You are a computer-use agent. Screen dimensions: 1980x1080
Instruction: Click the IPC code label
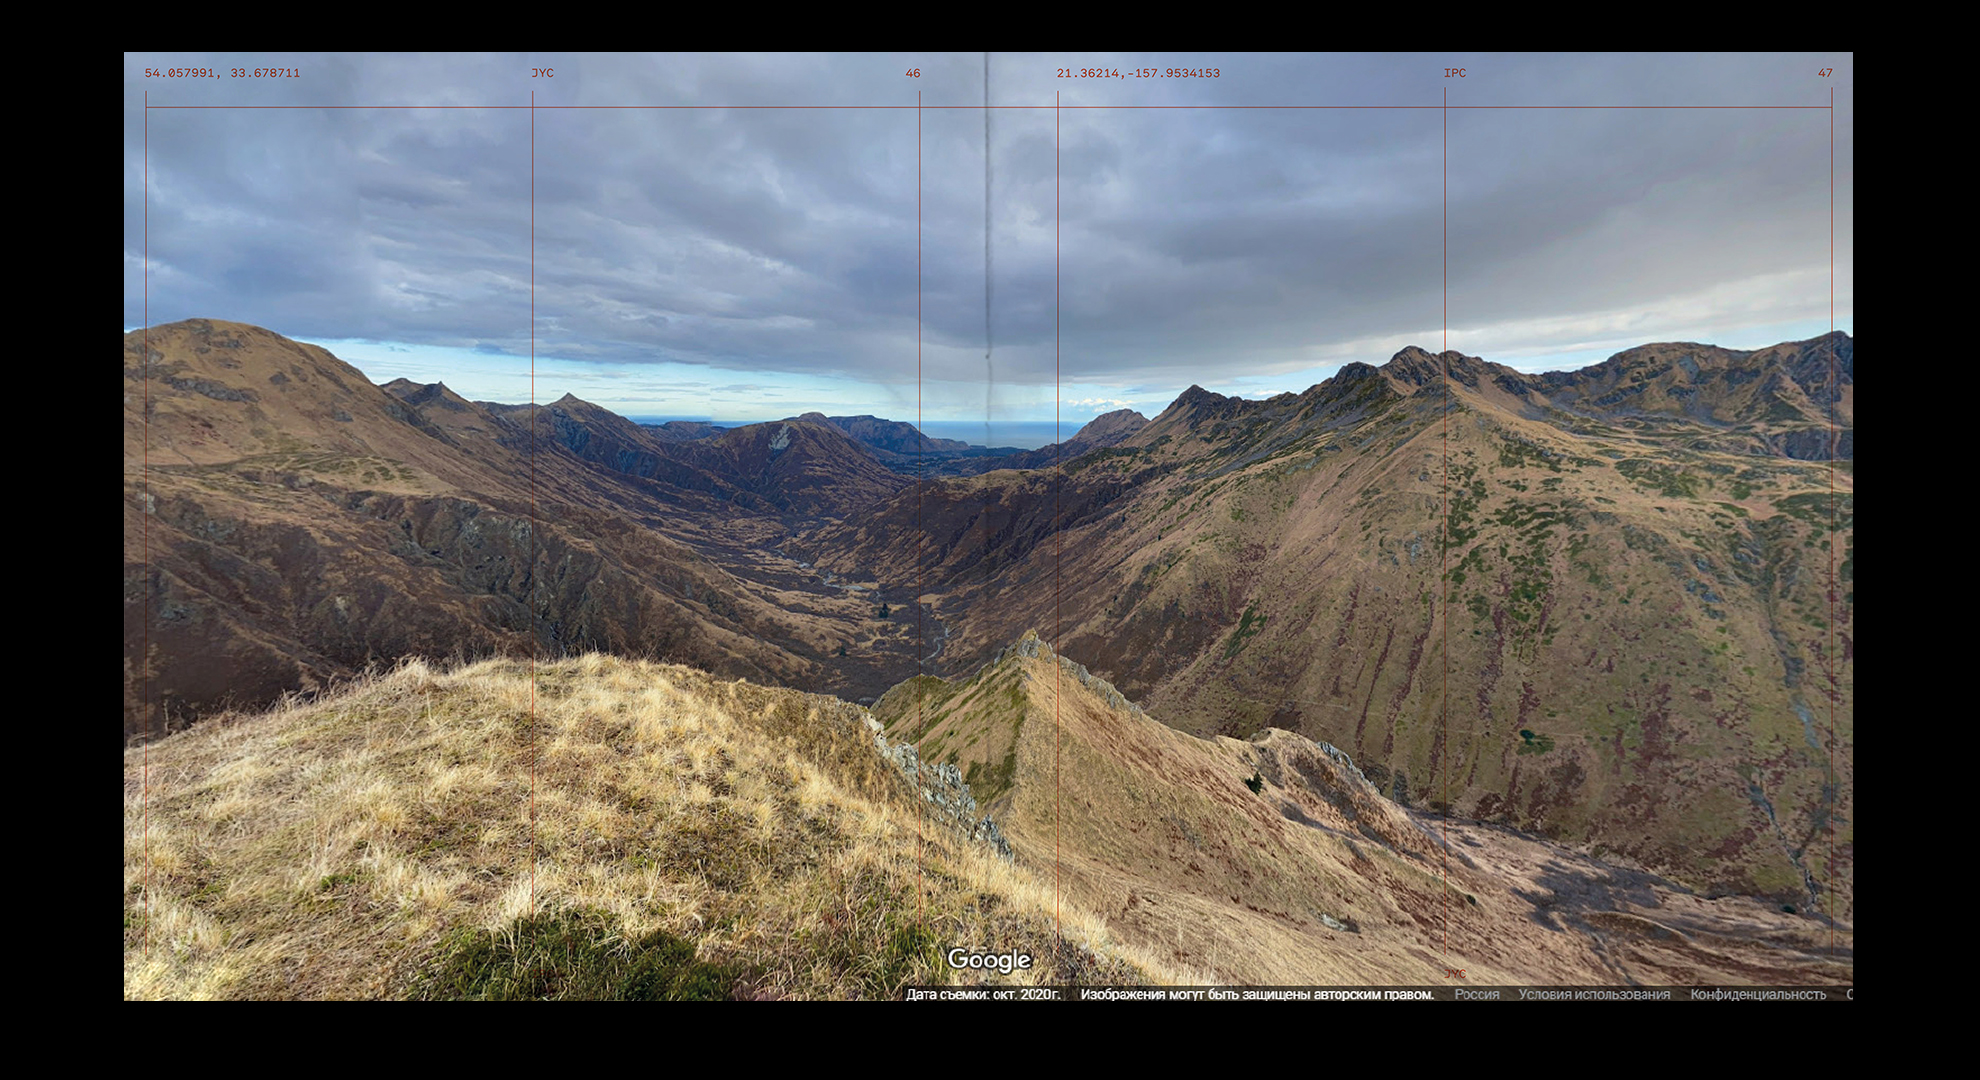point(1454,73)
